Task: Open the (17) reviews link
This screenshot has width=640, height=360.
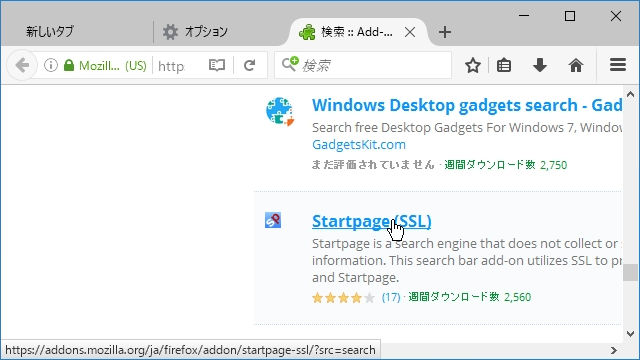Action: tap(391, 297)
